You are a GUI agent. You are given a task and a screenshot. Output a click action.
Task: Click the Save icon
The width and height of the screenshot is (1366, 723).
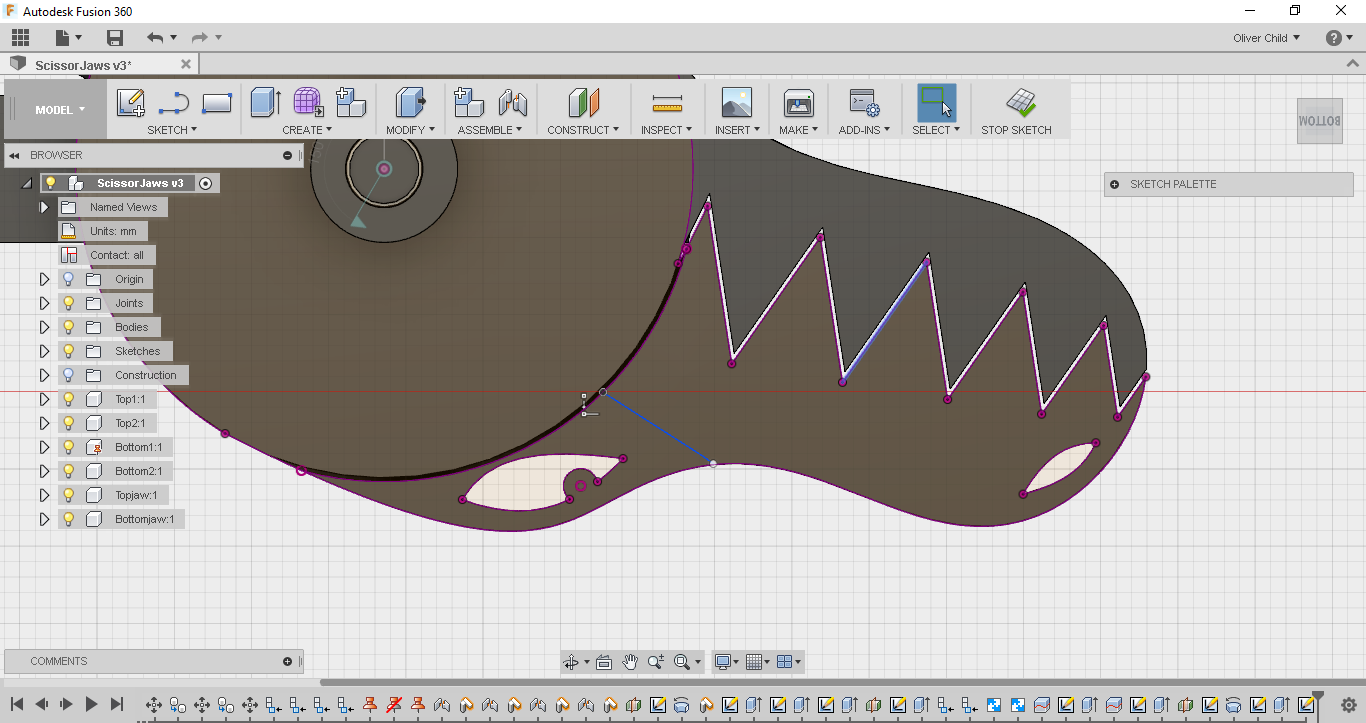click(115, 38)
